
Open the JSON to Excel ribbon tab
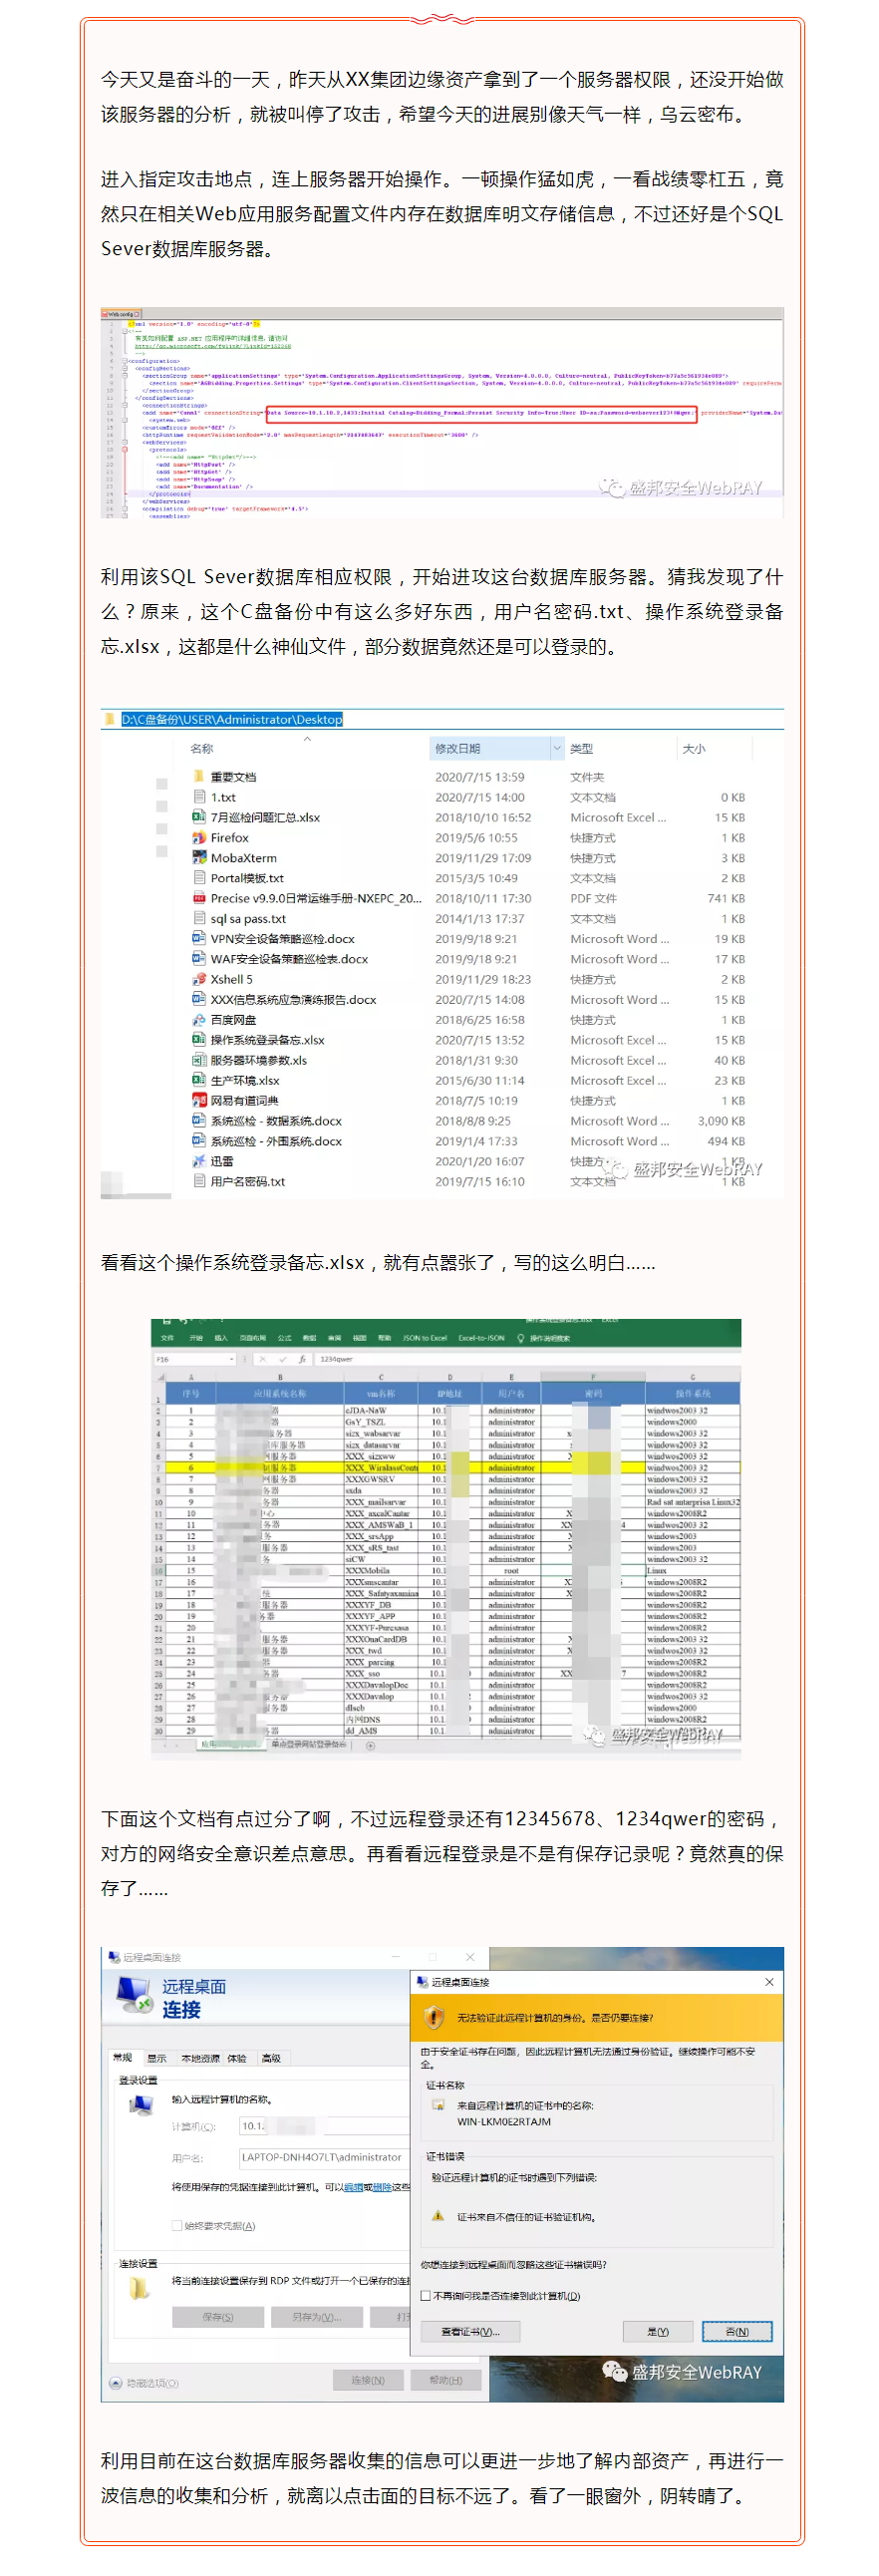click(425, 1338)
